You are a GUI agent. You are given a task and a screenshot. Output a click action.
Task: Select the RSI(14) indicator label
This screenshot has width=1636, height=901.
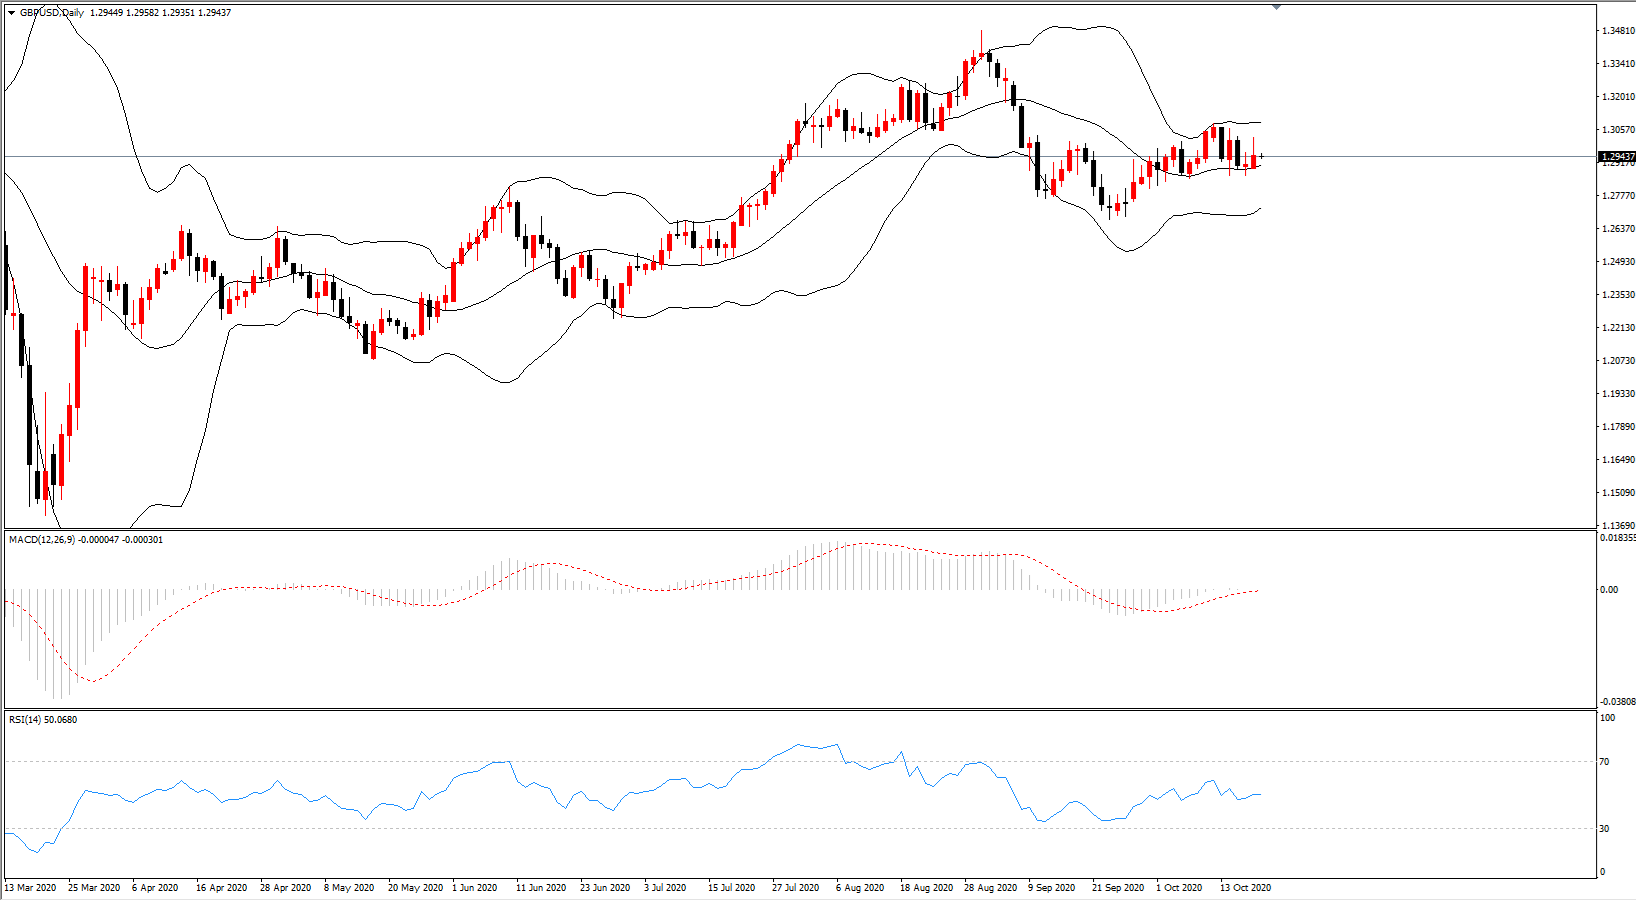coord(25,720)
